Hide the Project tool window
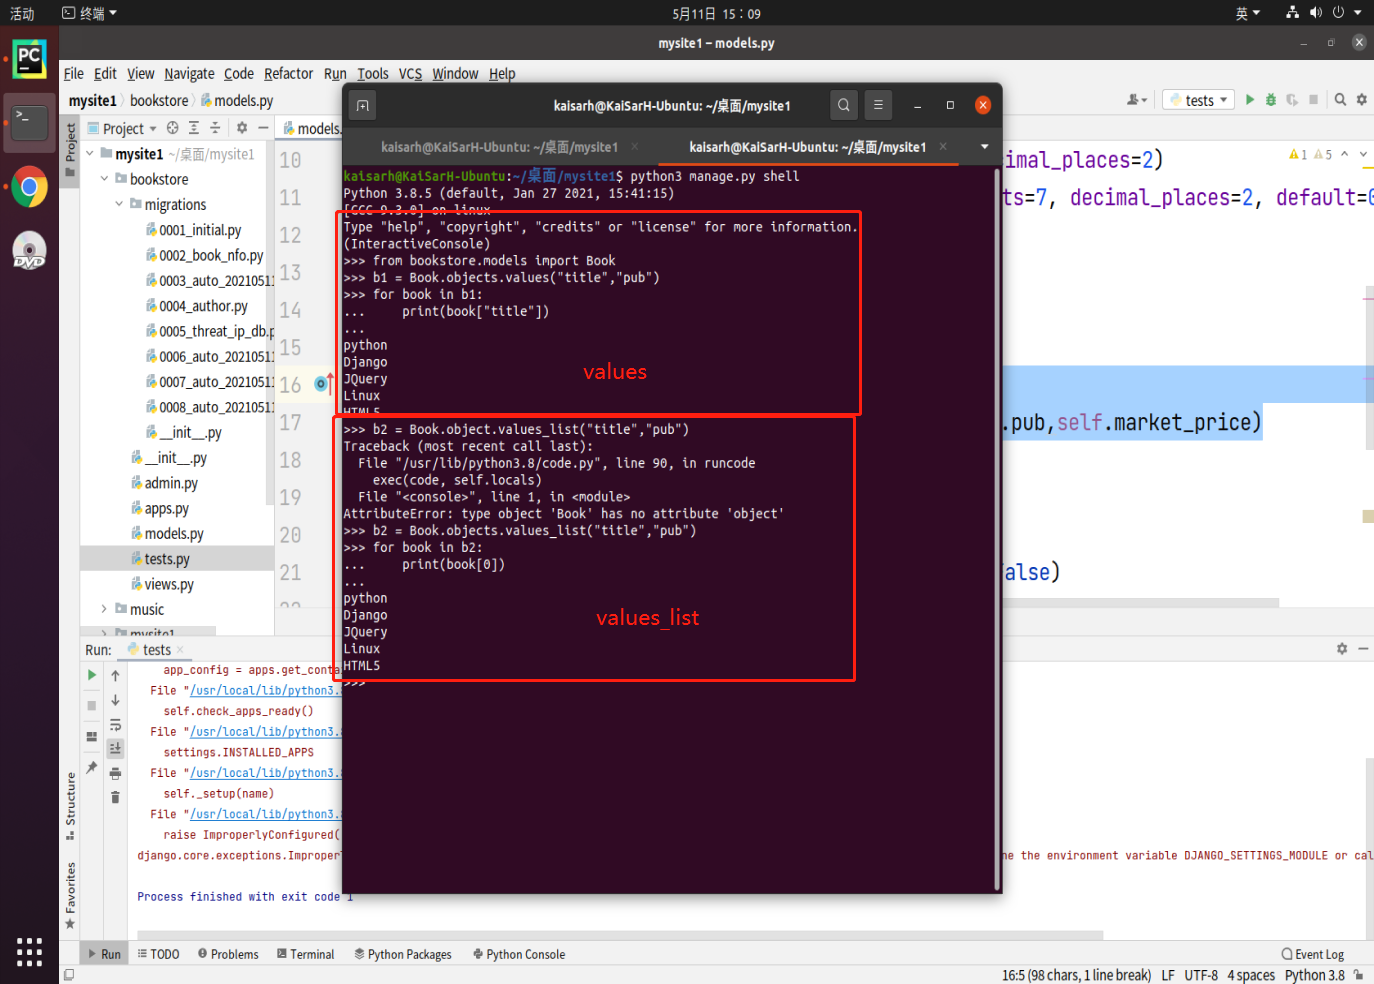 click(263, 128)
